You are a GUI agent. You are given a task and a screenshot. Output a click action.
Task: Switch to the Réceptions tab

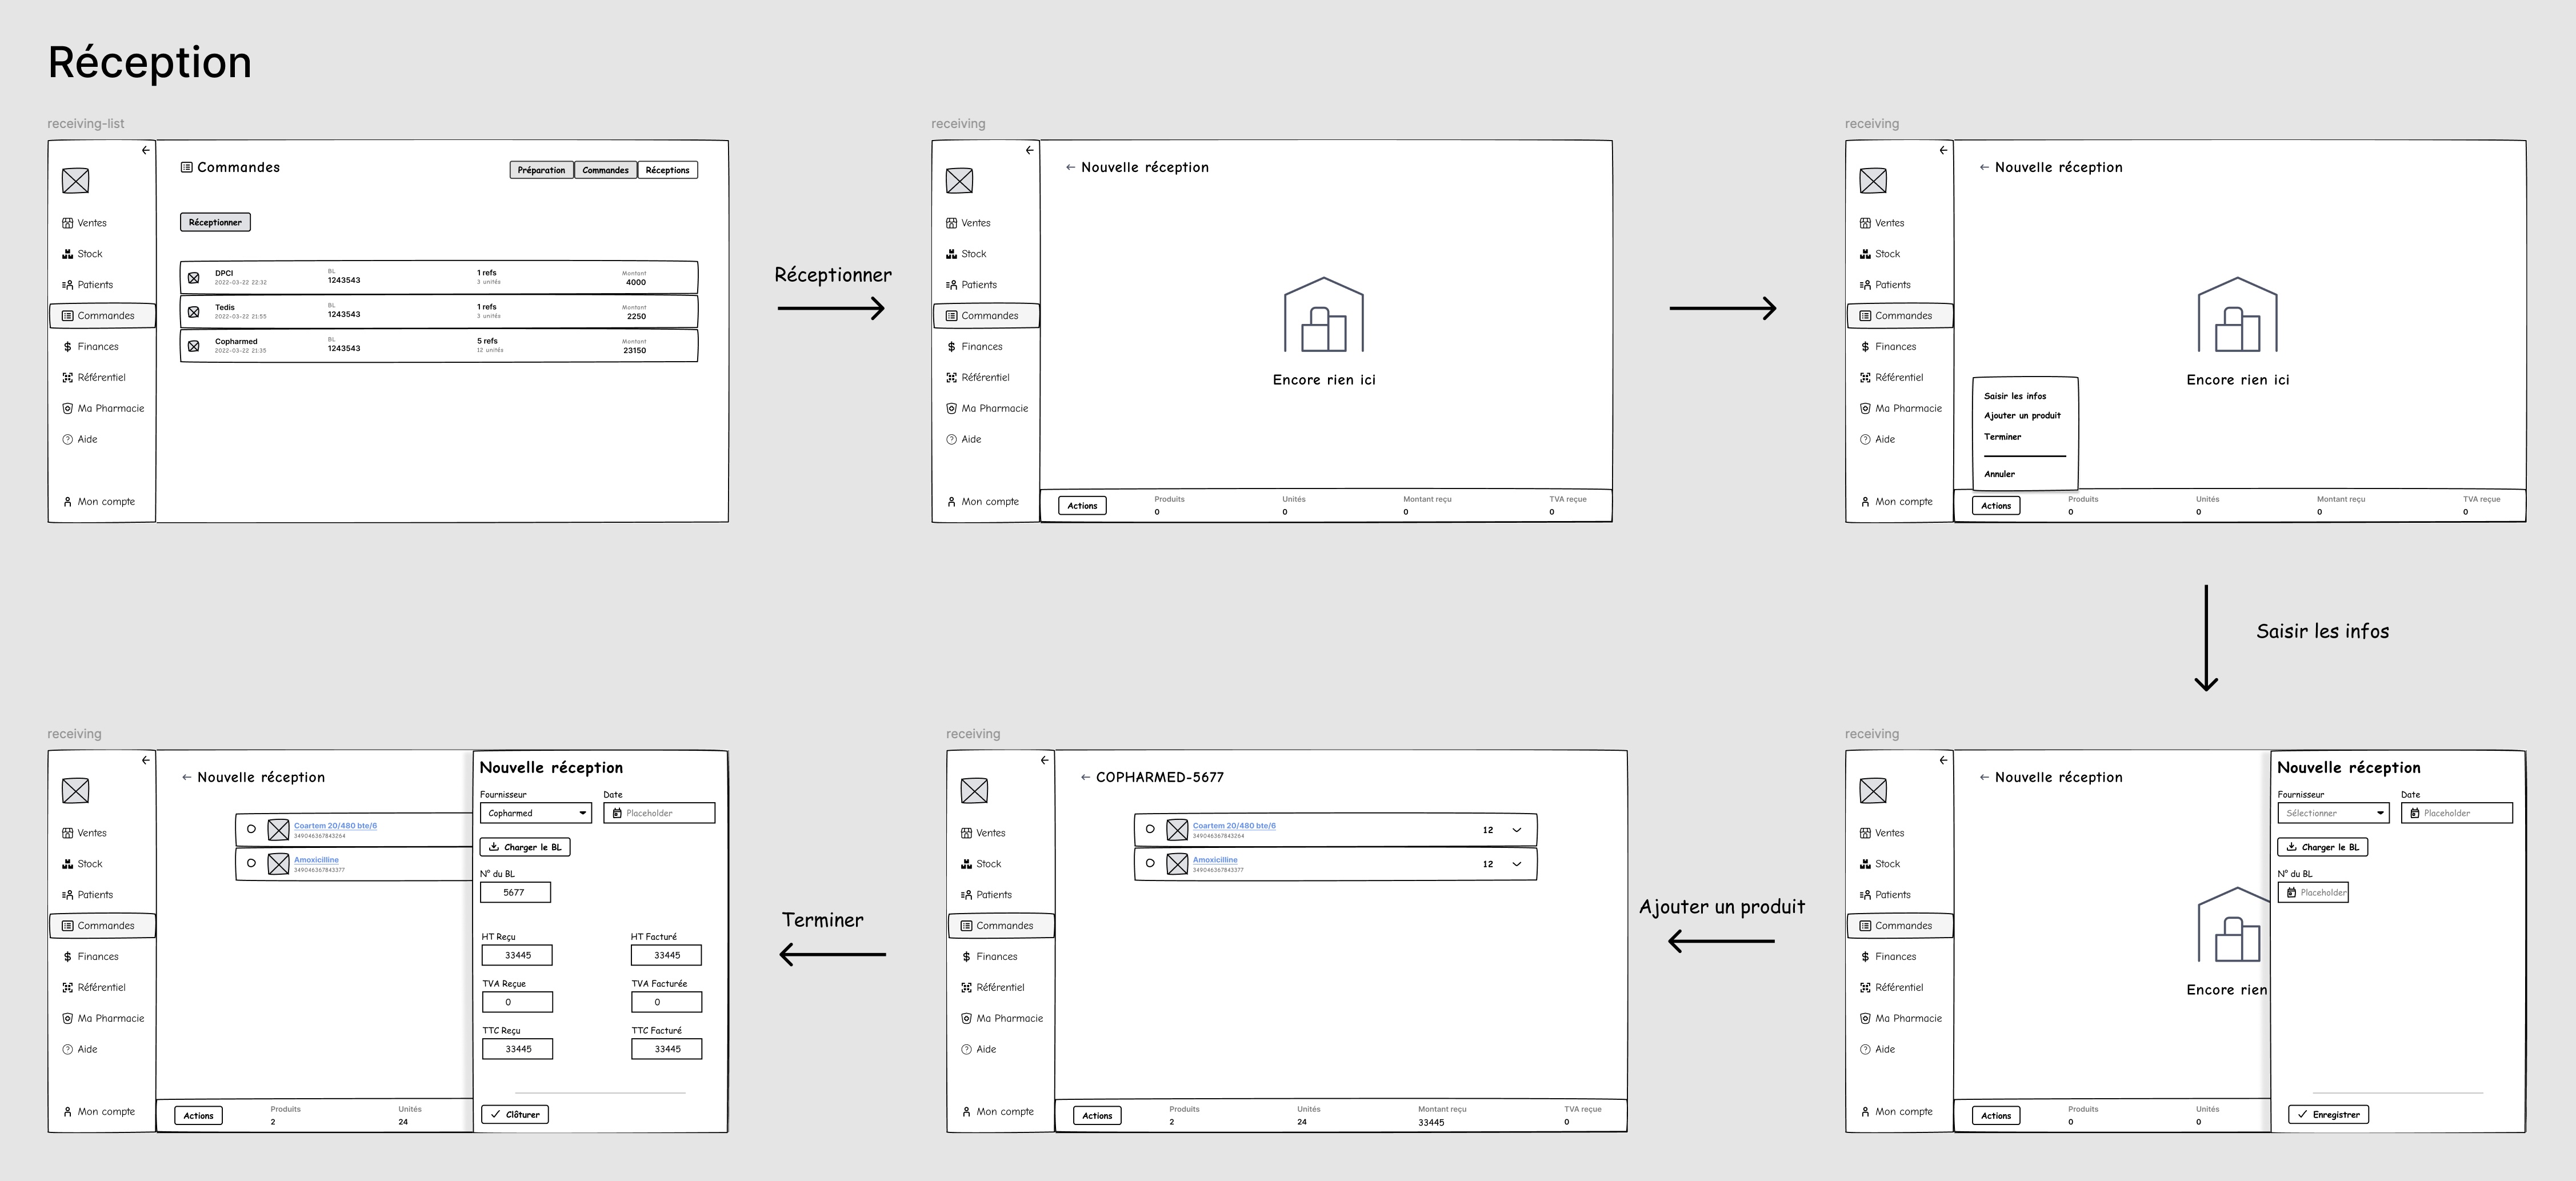point(667,170)
